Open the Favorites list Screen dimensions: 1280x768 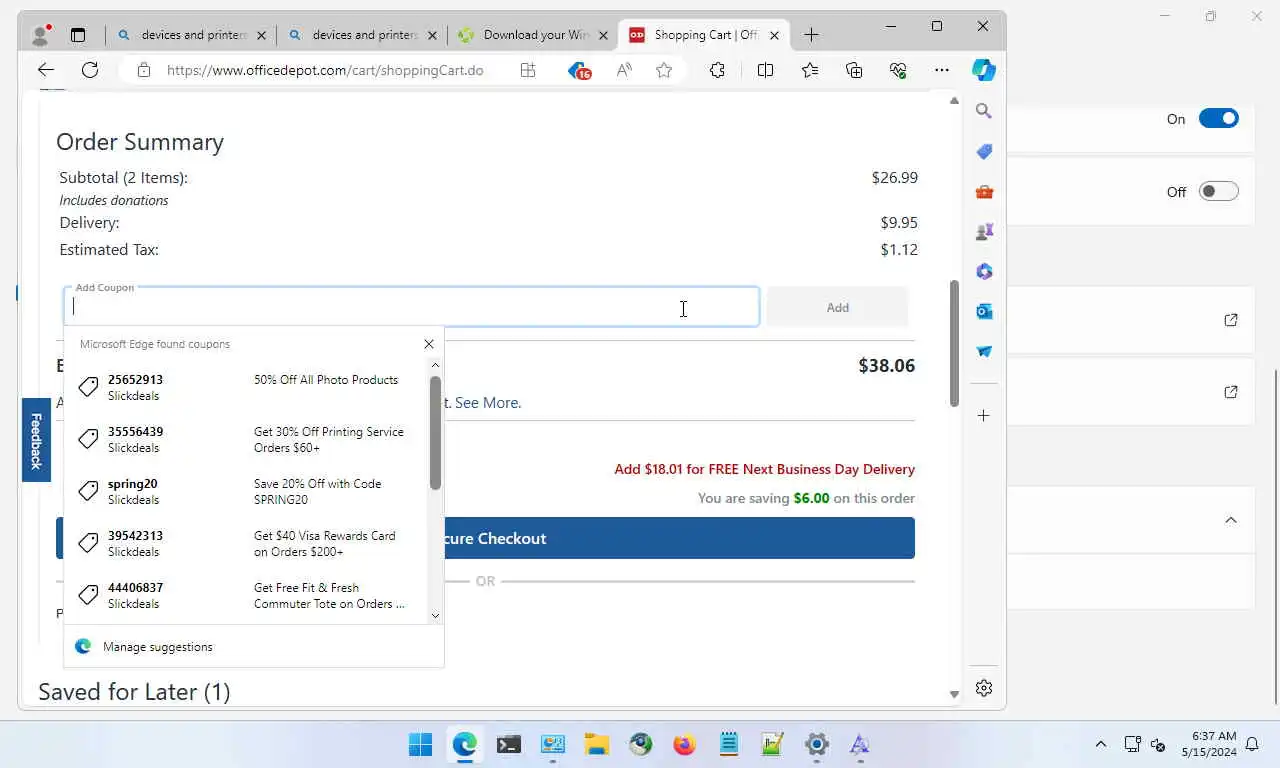(810, 70)
